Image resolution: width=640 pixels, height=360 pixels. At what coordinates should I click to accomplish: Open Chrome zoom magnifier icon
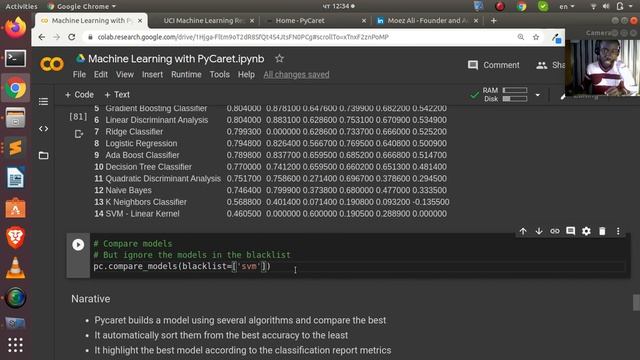tap(521, 37)
